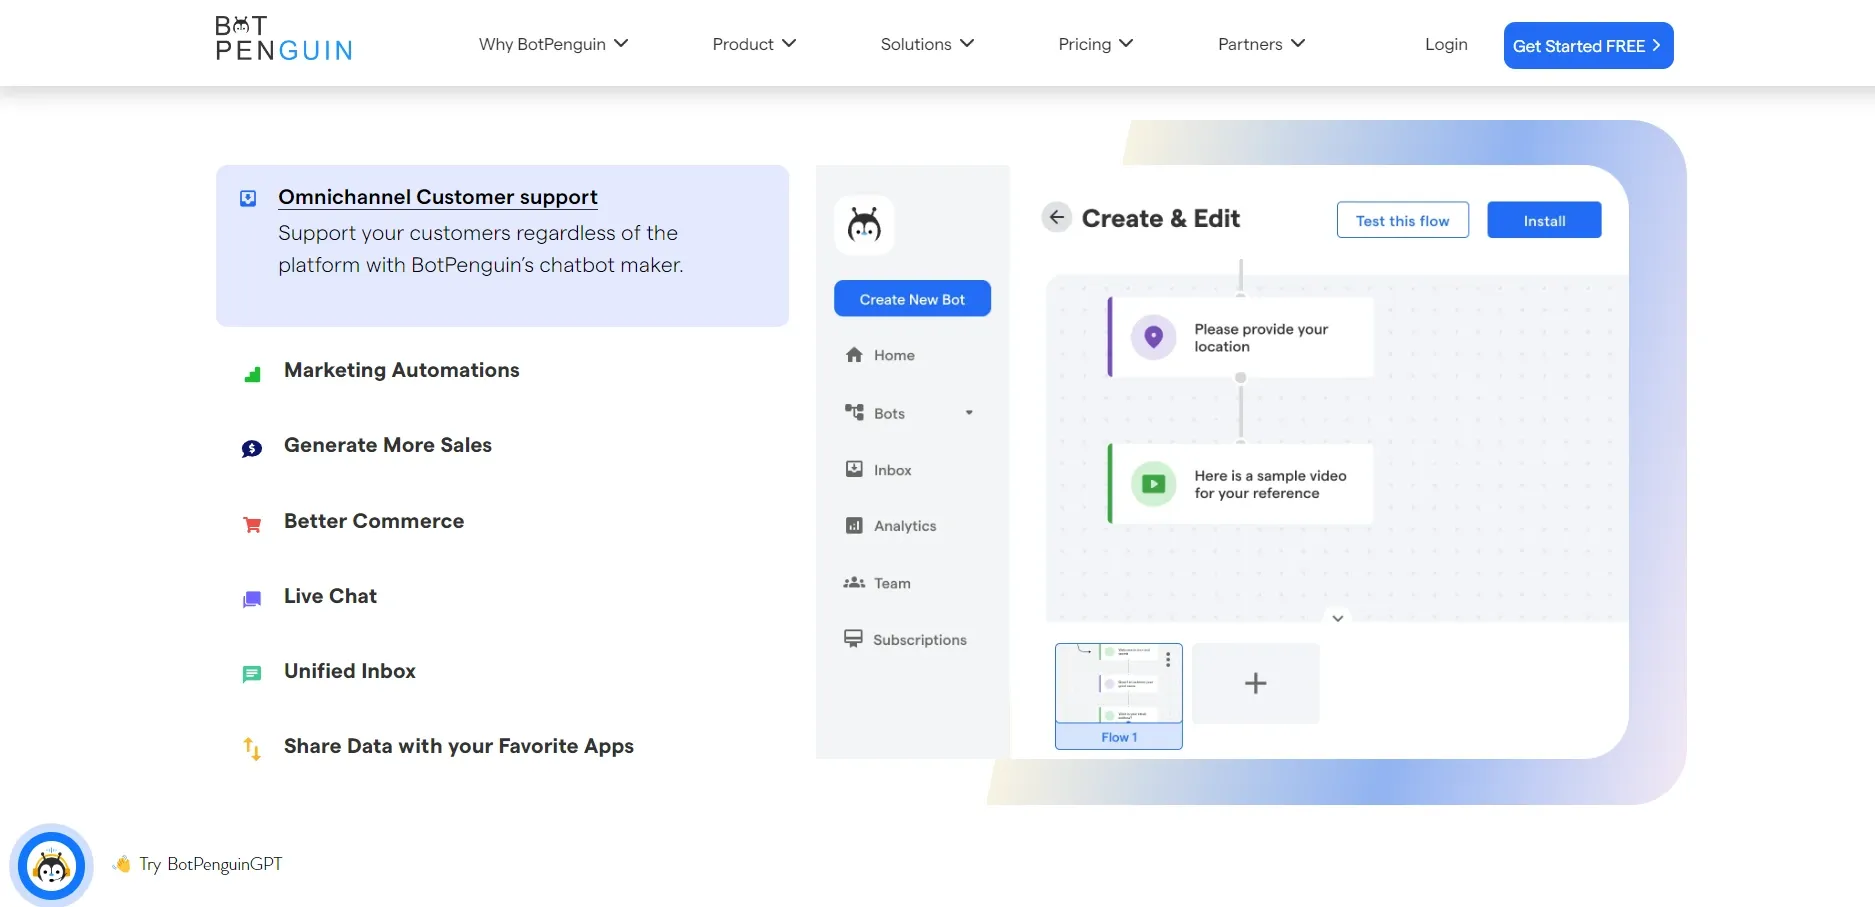Click the green Unified Inbox message icon

coord(252,674)
